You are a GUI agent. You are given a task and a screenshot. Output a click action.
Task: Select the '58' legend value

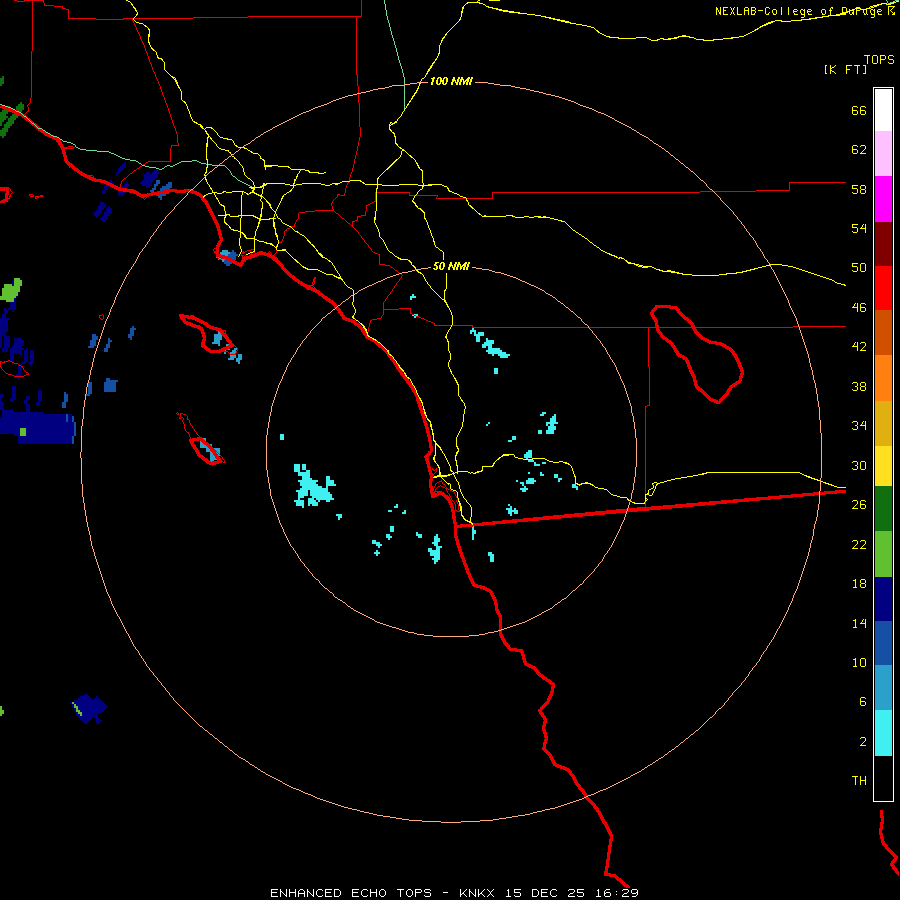(x=859, y=189)
